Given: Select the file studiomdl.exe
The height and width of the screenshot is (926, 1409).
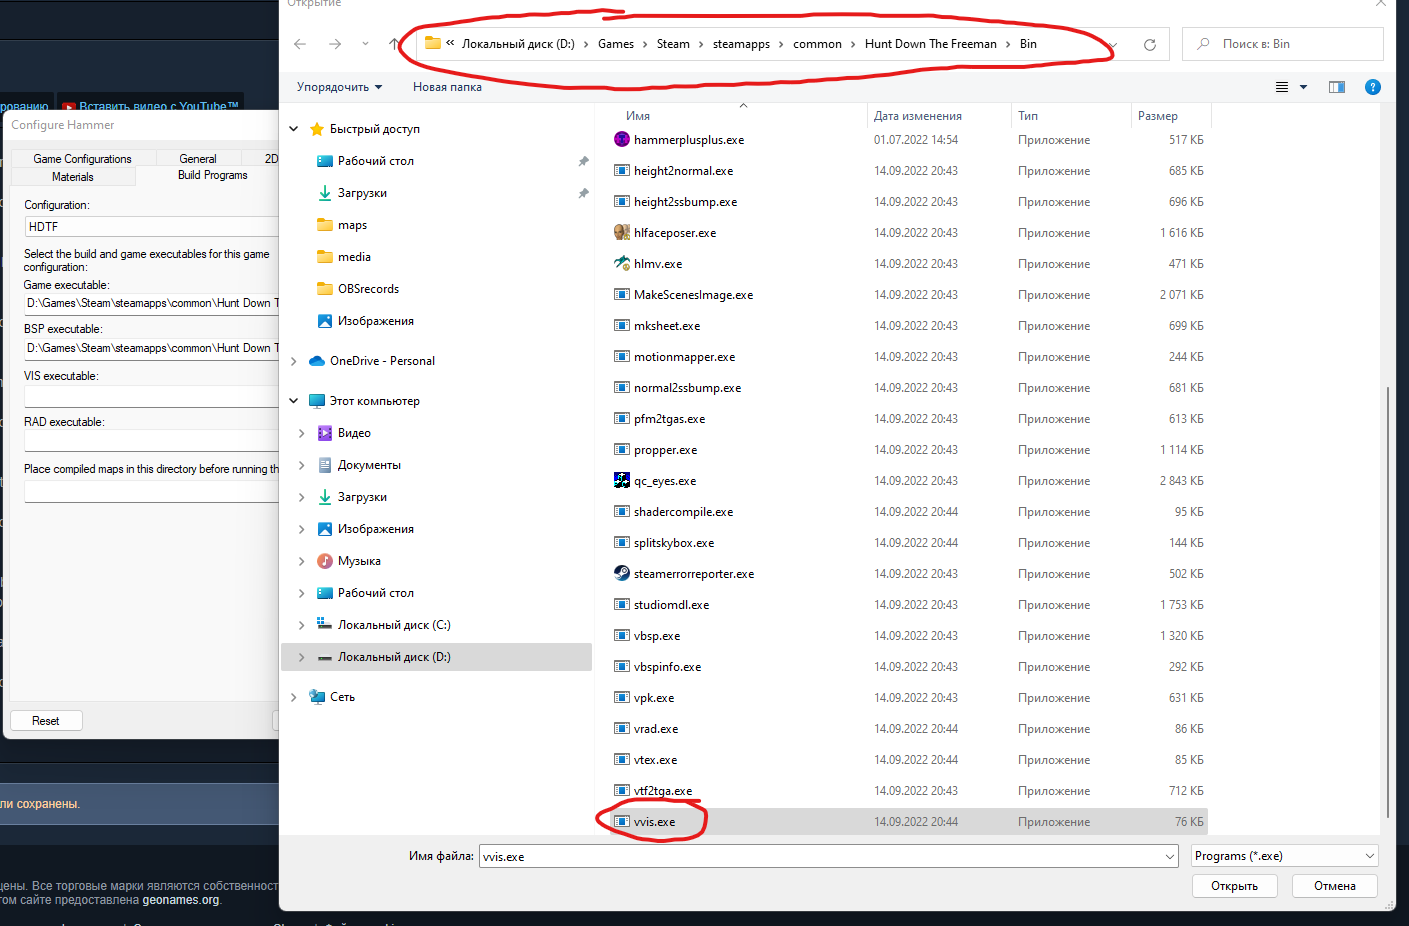Looking at the screenshot, I should 671,605.
